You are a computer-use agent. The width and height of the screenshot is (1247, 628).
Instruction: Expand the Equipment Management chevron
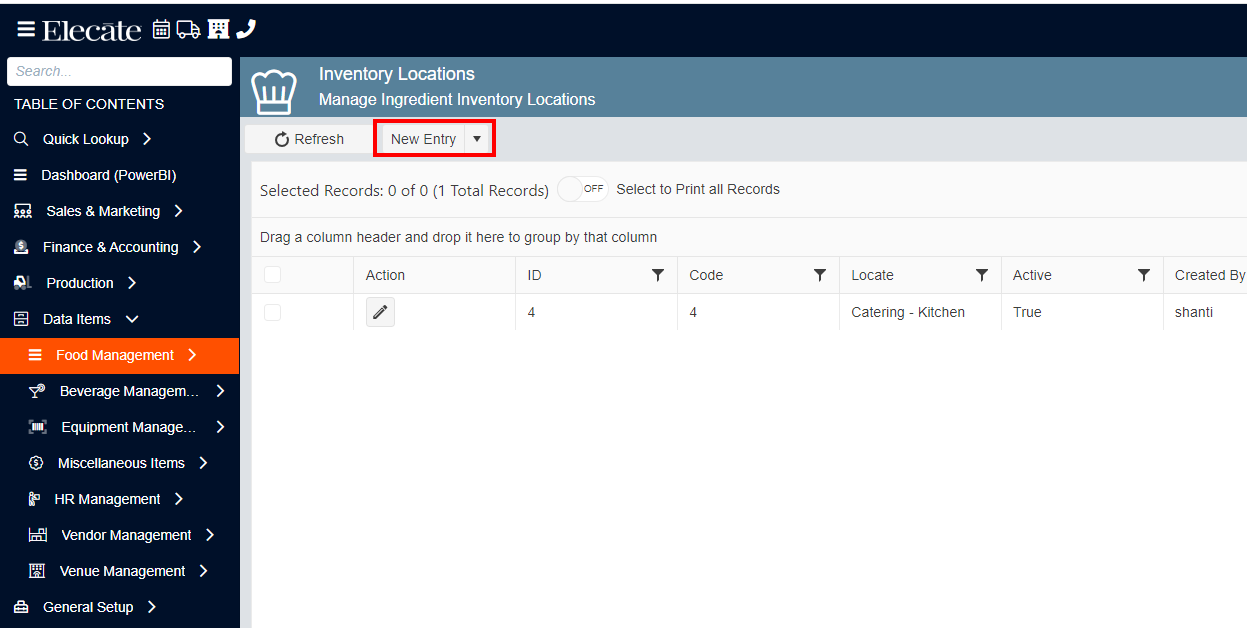[x=220, y=427]
